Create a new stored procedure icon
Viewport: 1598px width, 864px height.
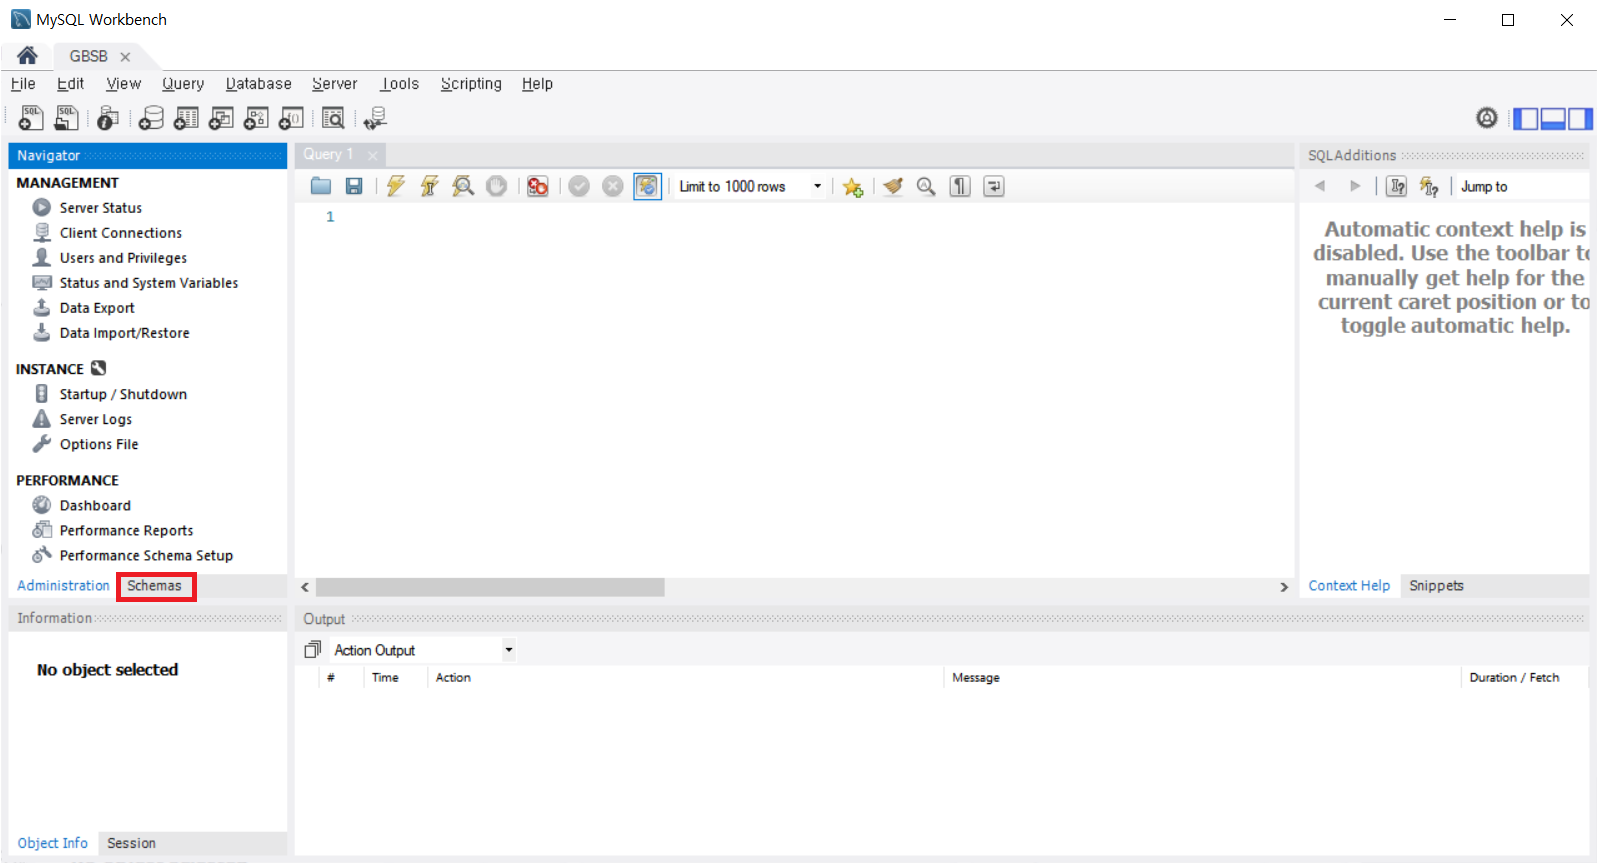coord(256,118)
